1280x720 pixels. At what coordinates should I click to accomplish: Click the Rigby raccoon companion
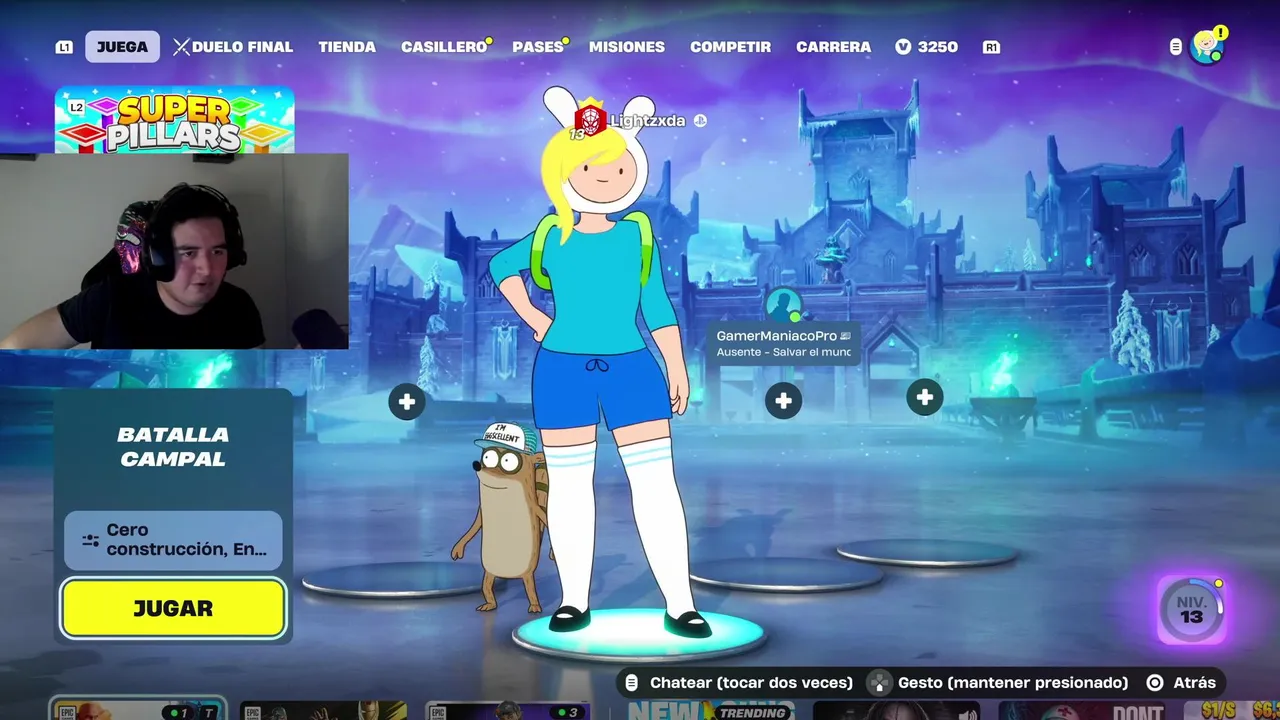[x=505, y=515]
